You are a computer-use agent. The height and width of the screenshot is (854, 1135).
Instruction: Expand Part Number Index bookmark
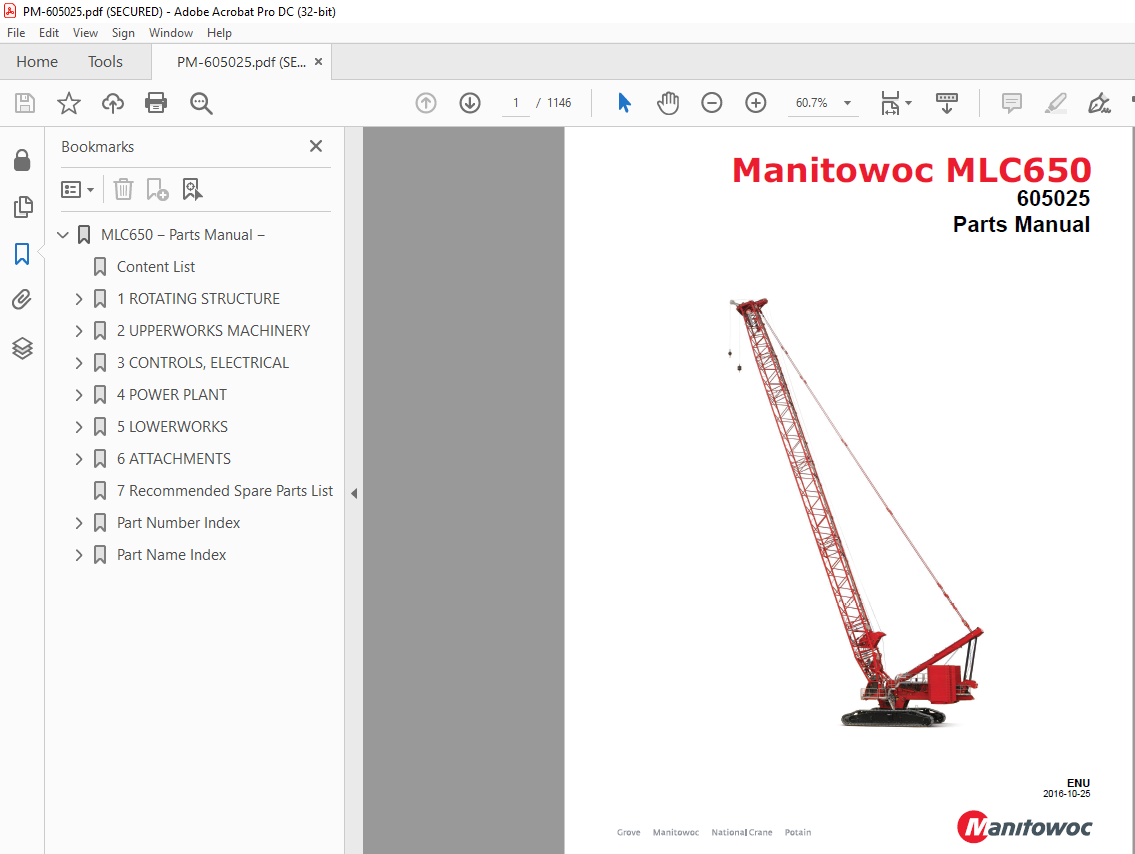point(79,523)
